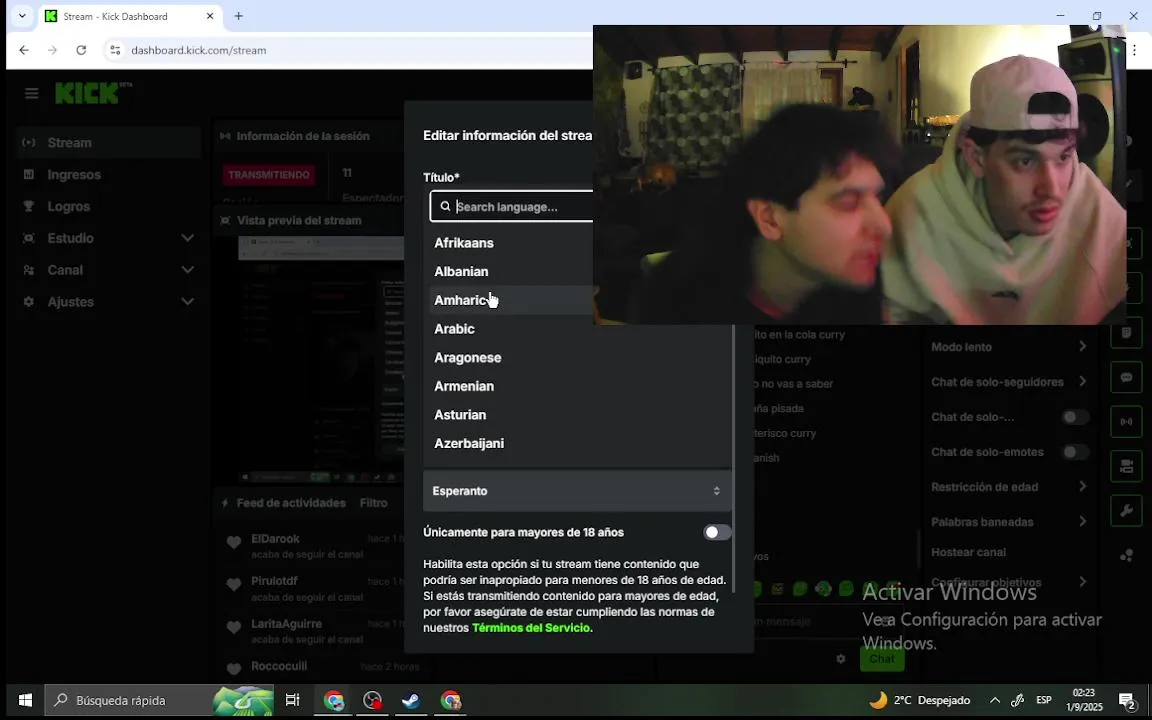The width and height of the screenshot is (1152, 720).
Task: Open Ingresos in the sidebar
Action: (107, 174)
